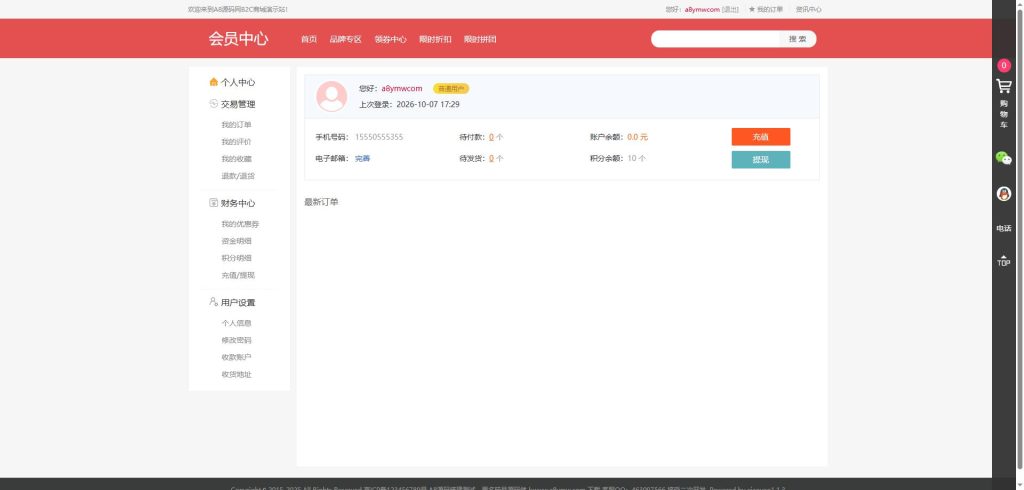
Task: Open 限时折扣 in the navigation bar
Action: click(x=435, y=39)
